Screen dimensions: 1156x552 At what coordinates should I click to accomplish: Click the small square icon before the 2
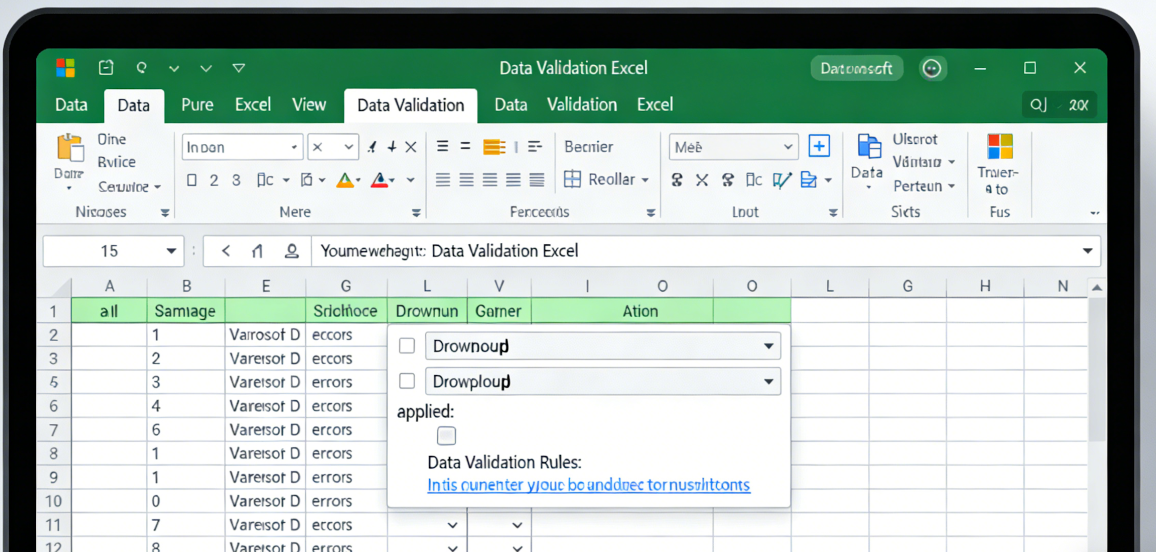coord(192,180)
